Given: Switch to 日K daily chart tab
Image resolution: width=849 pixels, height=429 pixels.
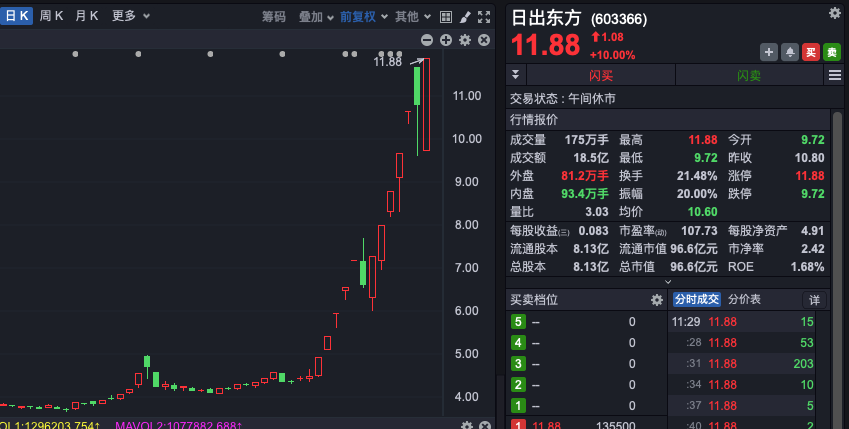Looking at the screenshot, I should coord(16,16).
